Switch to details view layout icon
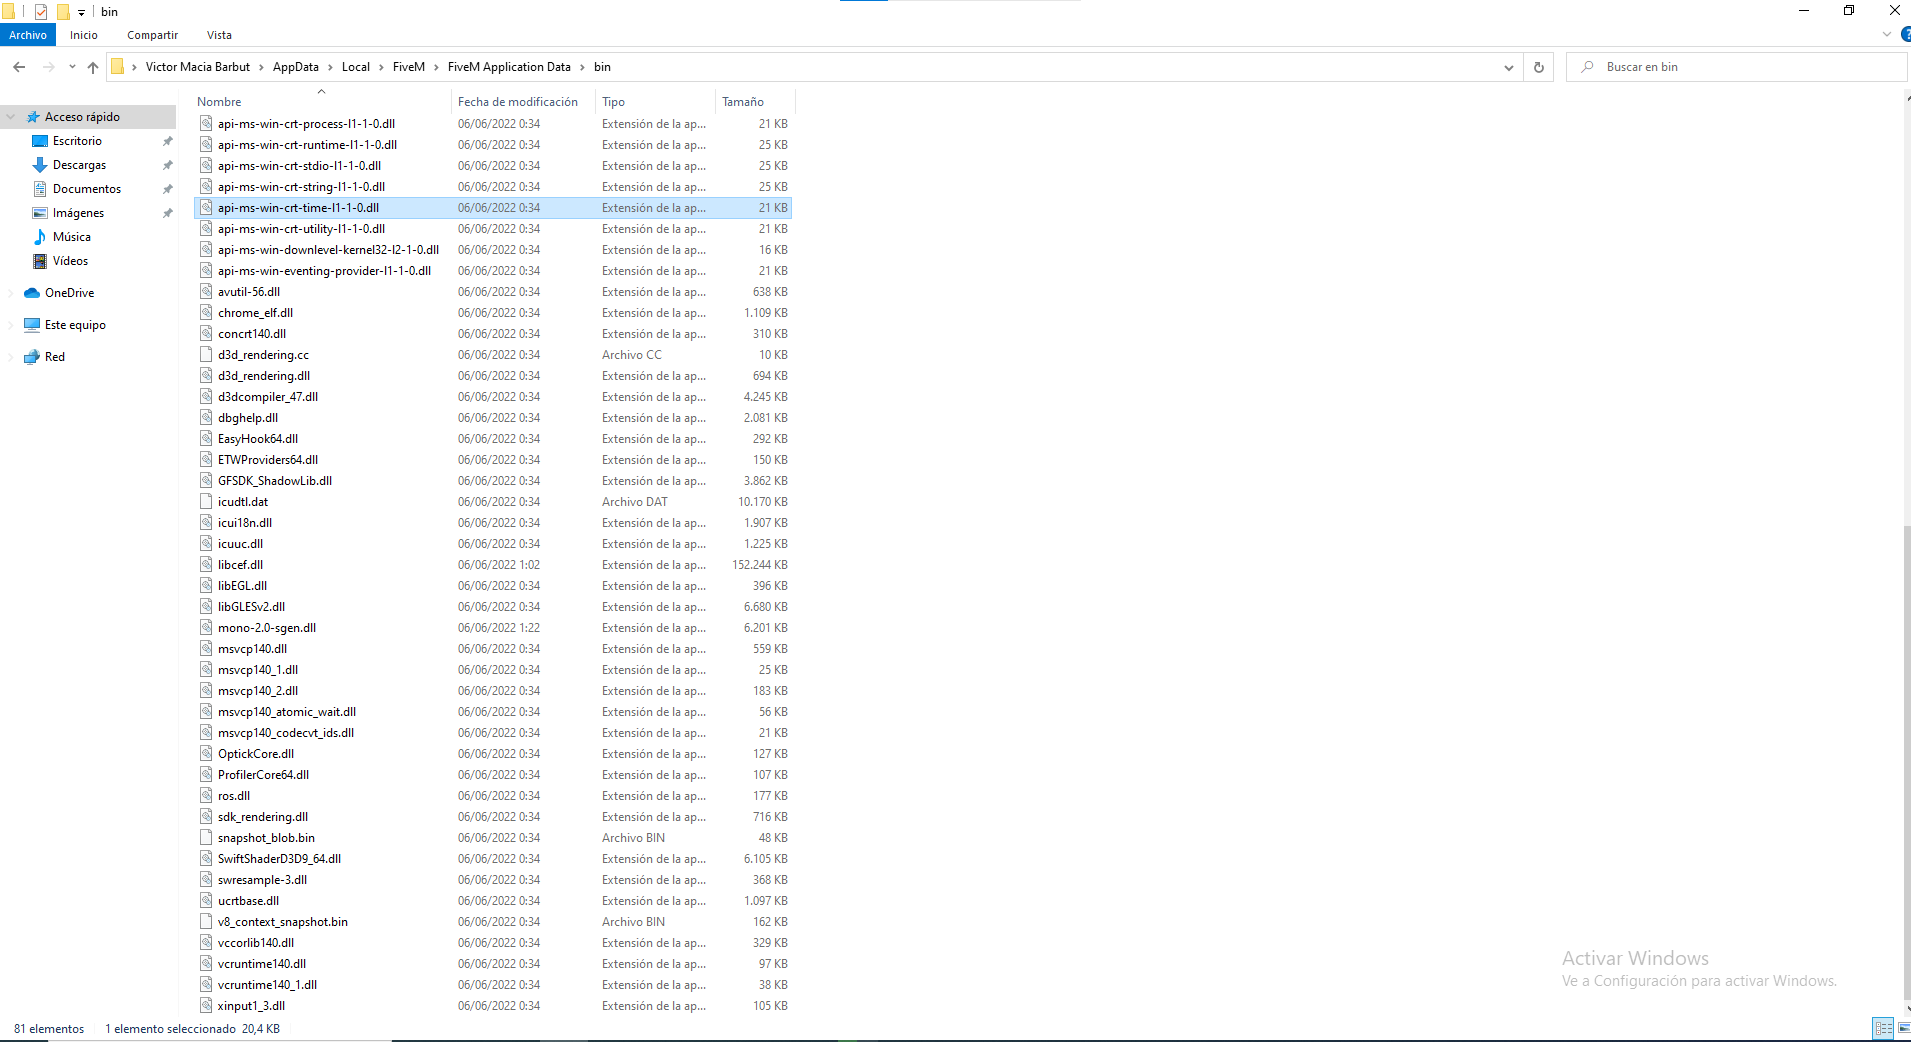Image resolution: width=1911 pixels, height=1042 pixels. [1883, 1028]
